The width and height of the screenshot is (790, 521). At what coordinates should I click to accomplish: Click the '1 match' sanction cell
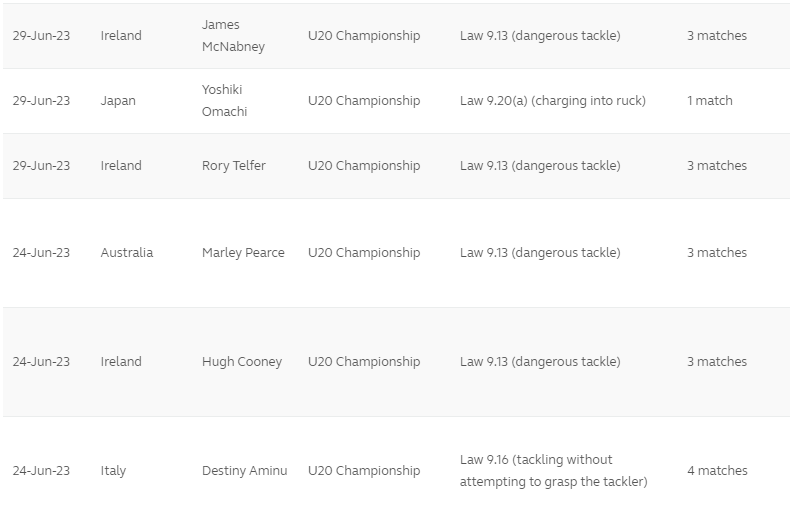coord(710,101)
